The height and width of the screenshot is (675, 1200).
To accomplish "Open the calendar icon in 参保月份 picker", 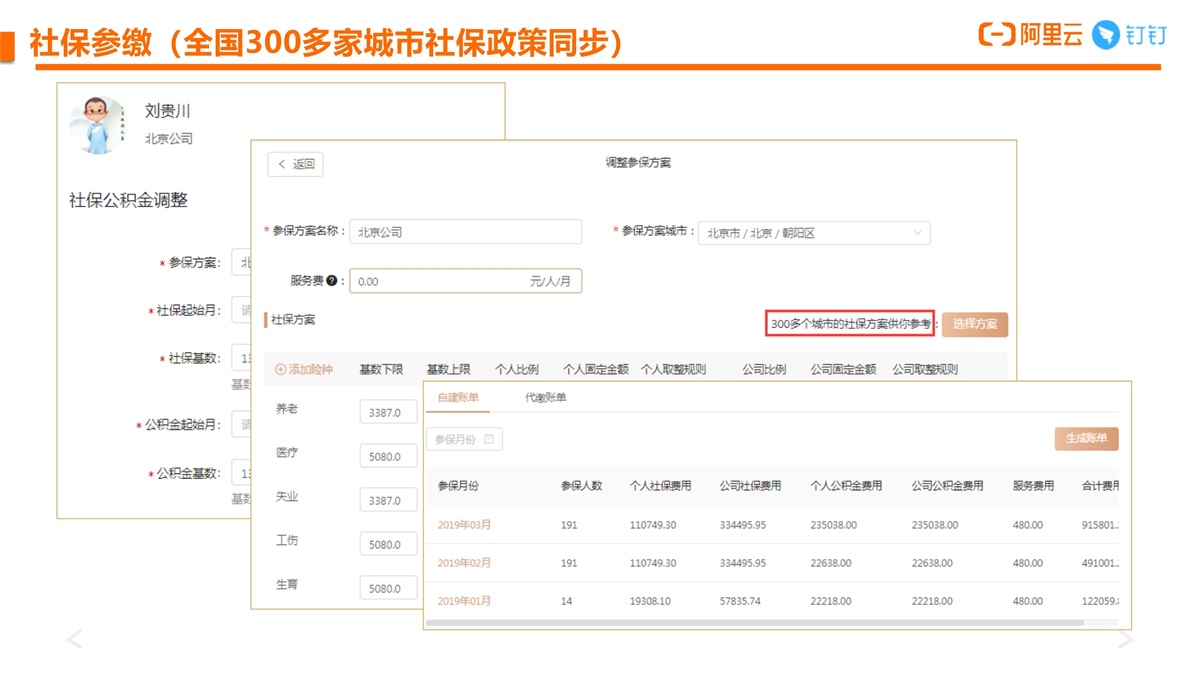I will [489, 439].
